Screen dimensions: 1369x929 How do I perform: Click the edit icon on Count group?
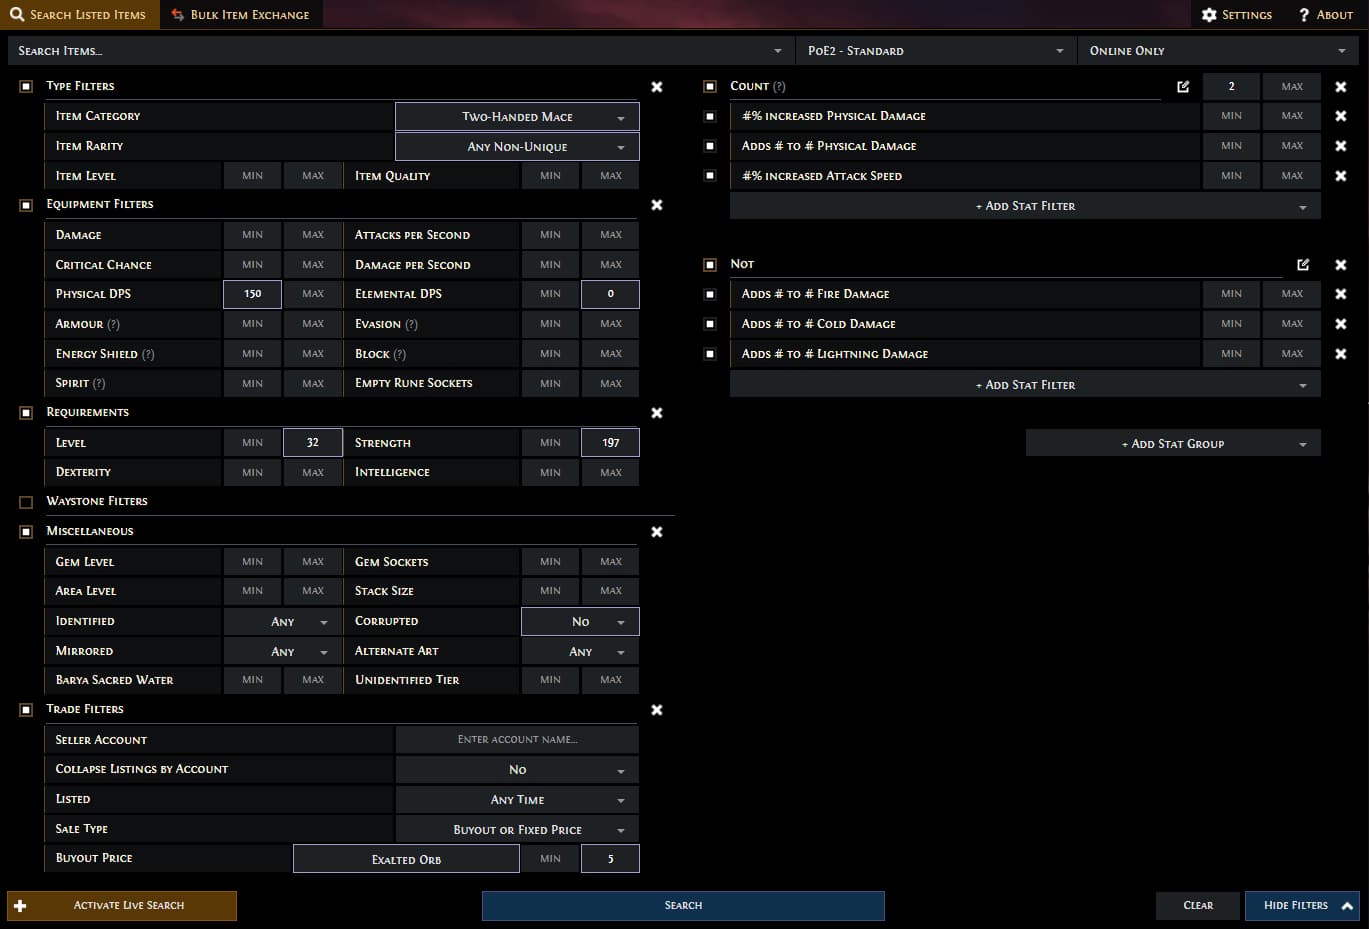pyautogui.click(x=1183, y=87)
